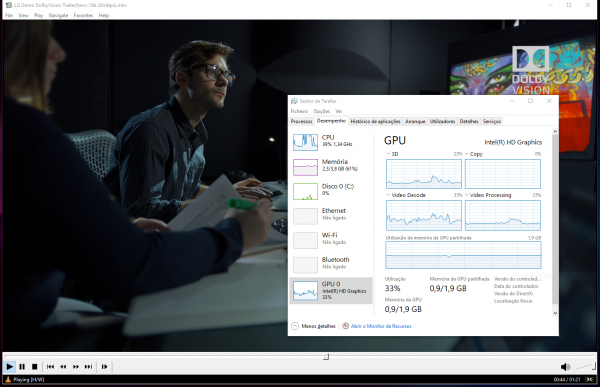Open the media player Favorites menu
This screenshot has height=387, width=600.
pos(83,15)
